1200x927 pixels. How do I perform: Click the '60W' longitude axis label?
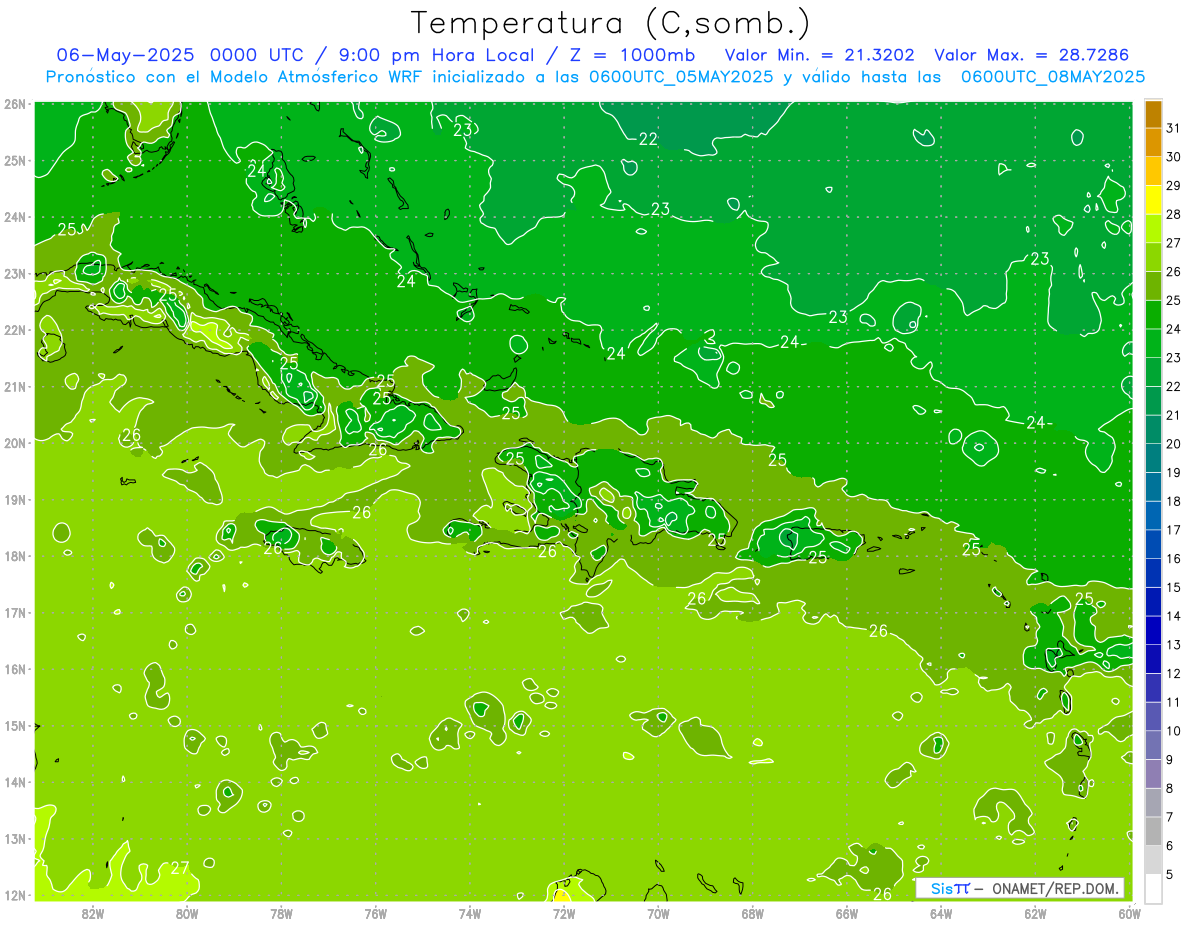click(1129, 913)
